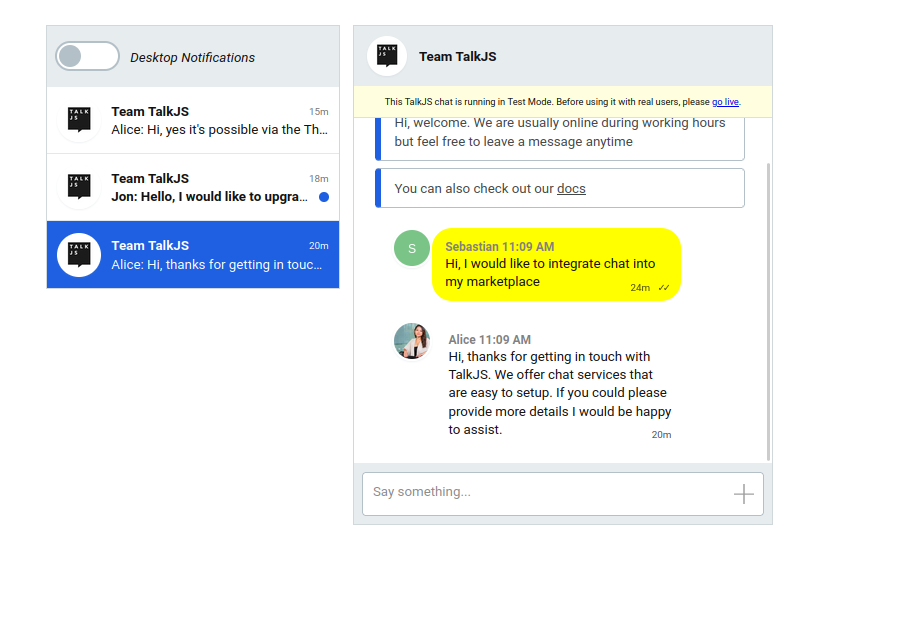Open the 'go live' link in test banner
The image size is (898, 627).
(725, 102)
